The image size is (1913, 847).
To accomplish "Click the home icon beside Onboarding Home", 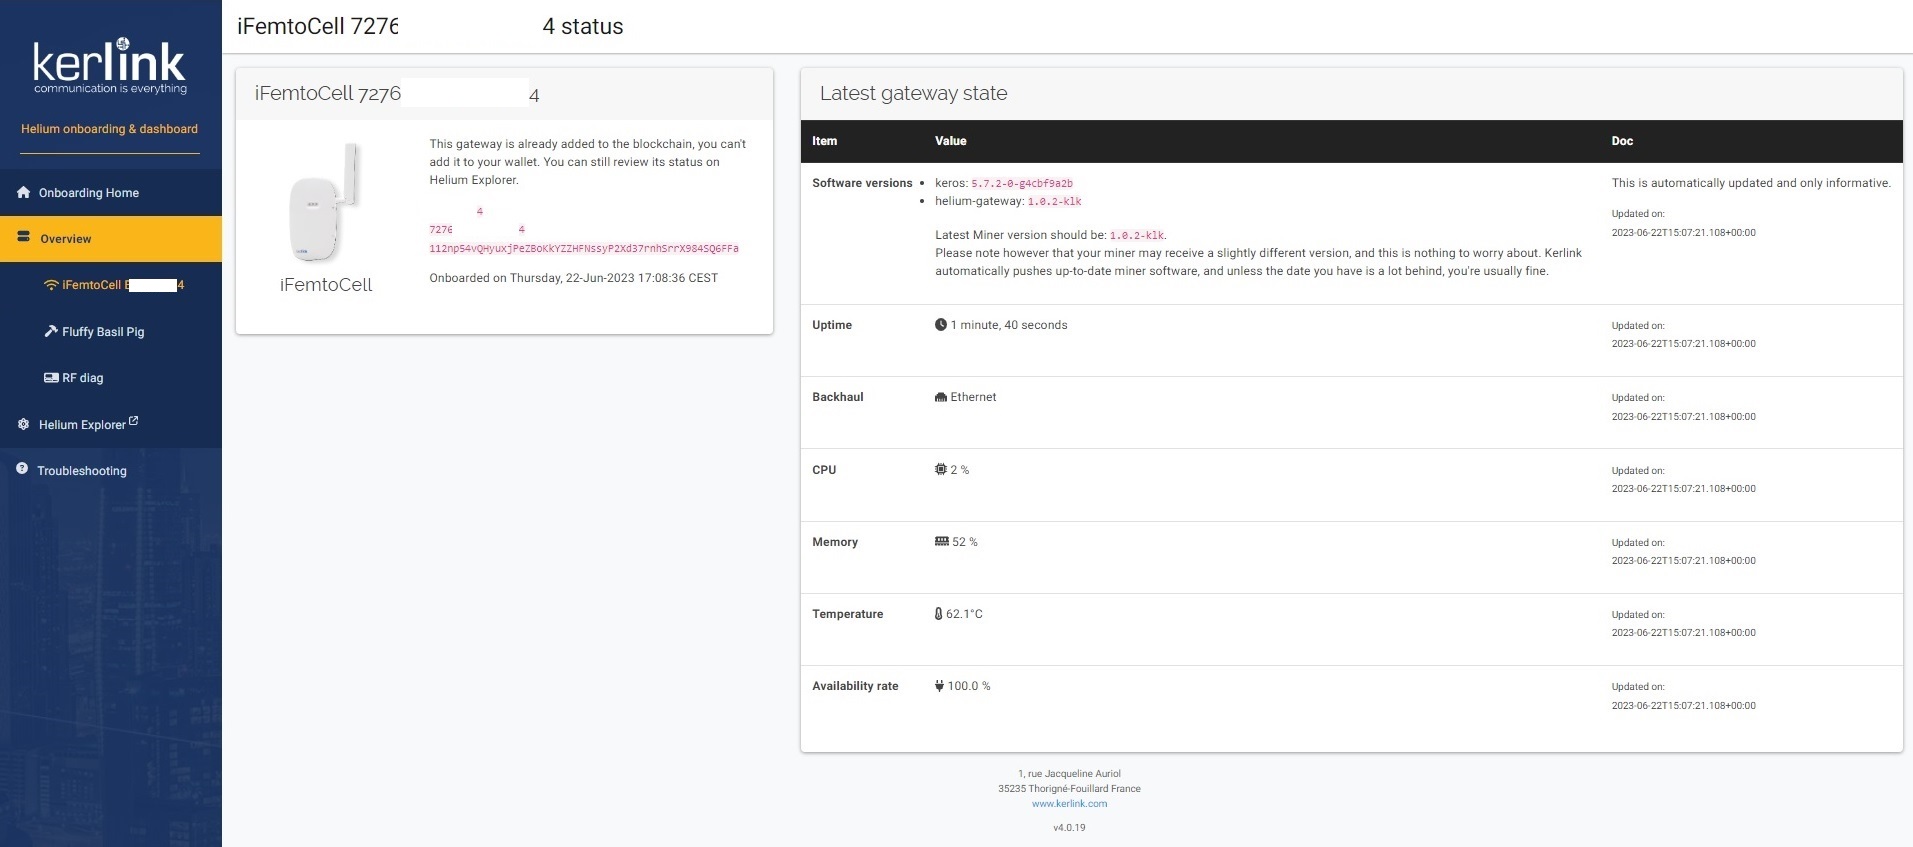I will [23, 192].
